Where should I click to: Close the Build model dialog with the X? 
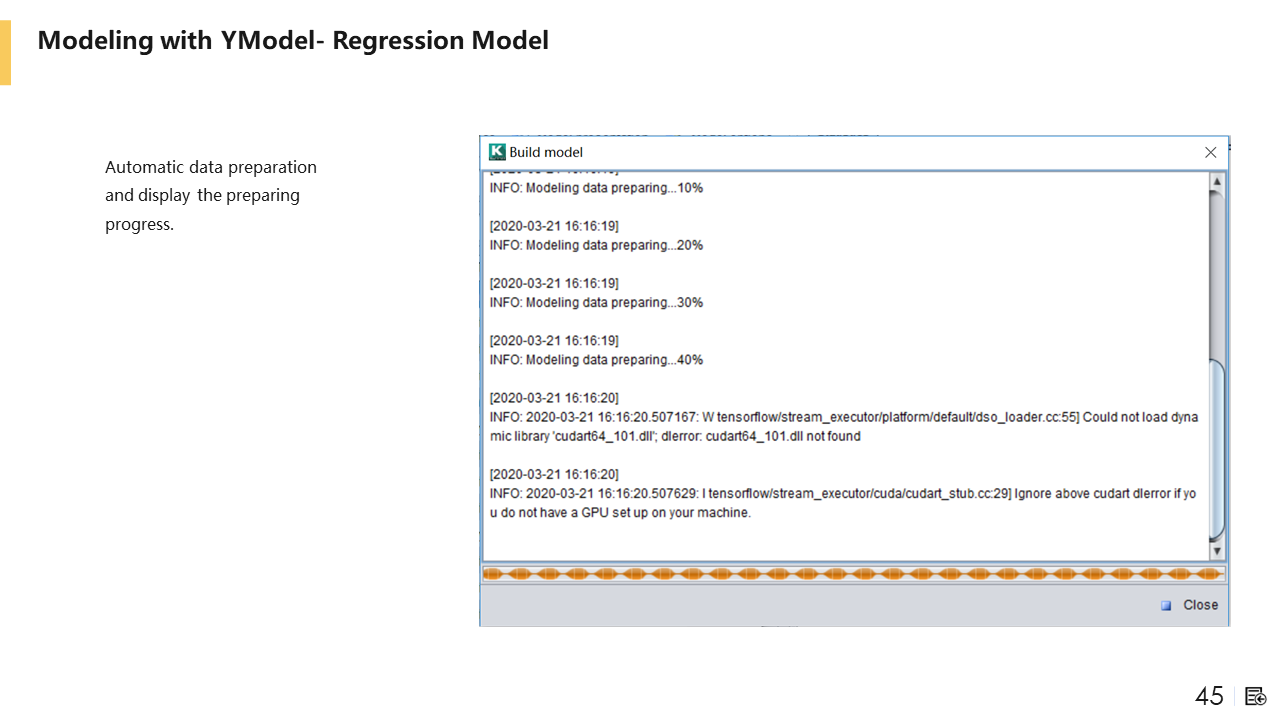1210,152
